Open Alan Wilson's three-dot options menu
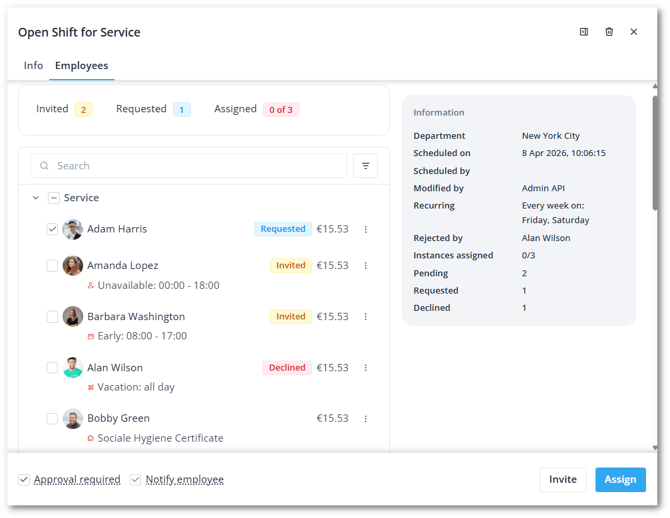This screenshot has height=518, width=670. point(366,368)
